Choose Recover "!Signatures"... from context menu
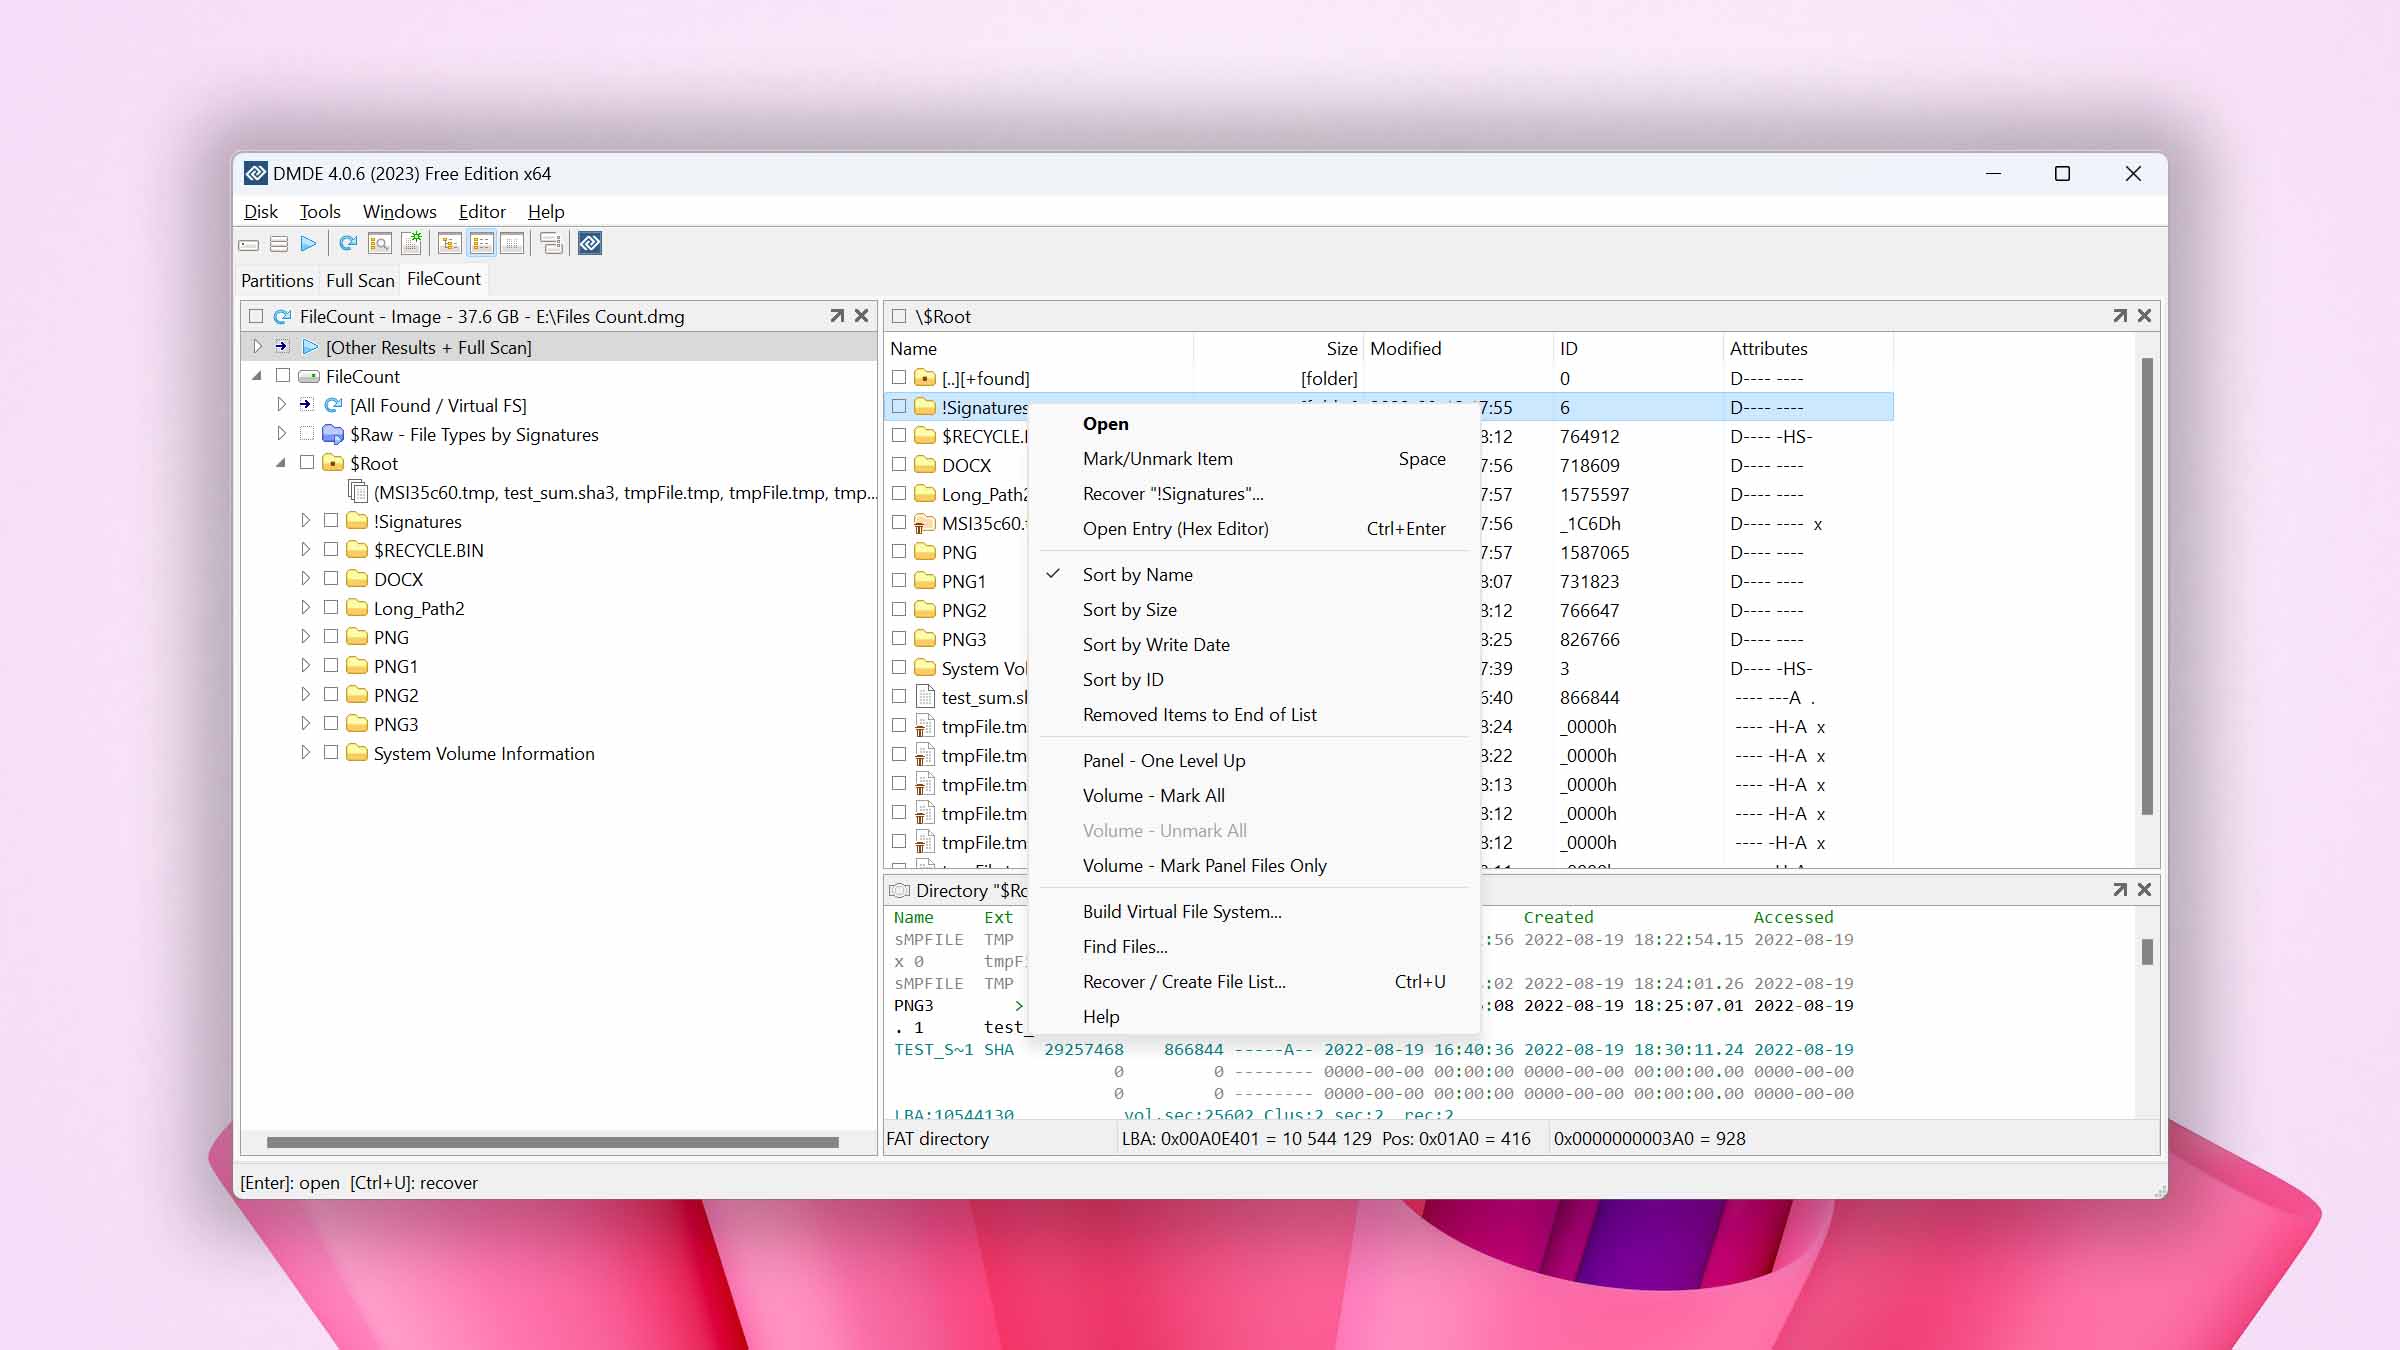 point(1254,494)
